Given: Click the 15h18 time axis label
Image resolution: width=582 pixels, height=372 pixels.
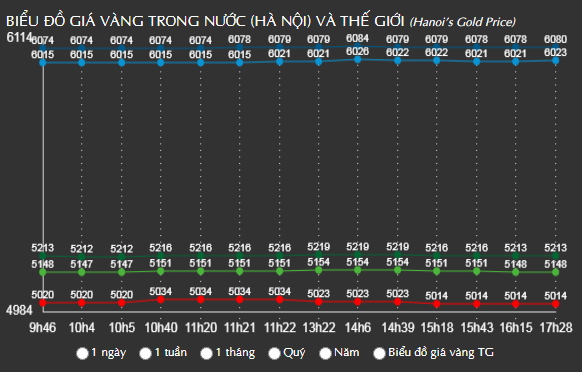Looking at the screenshot, I should pyautogui.click(x=437, y=327).
